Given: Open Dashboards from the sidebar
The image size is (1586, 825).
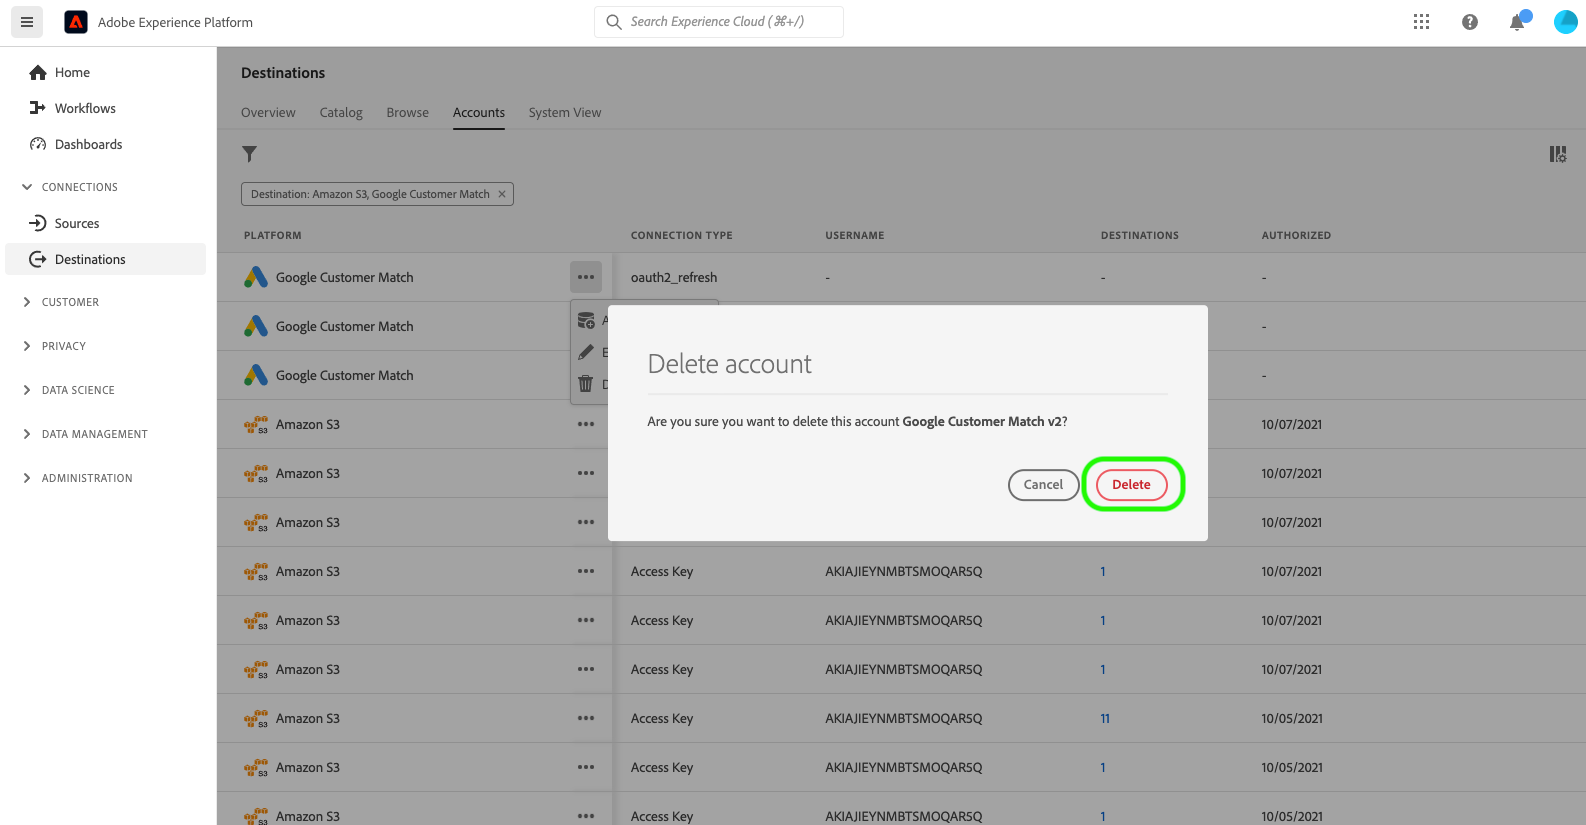Looking at the screenshot, I should 89,144.
